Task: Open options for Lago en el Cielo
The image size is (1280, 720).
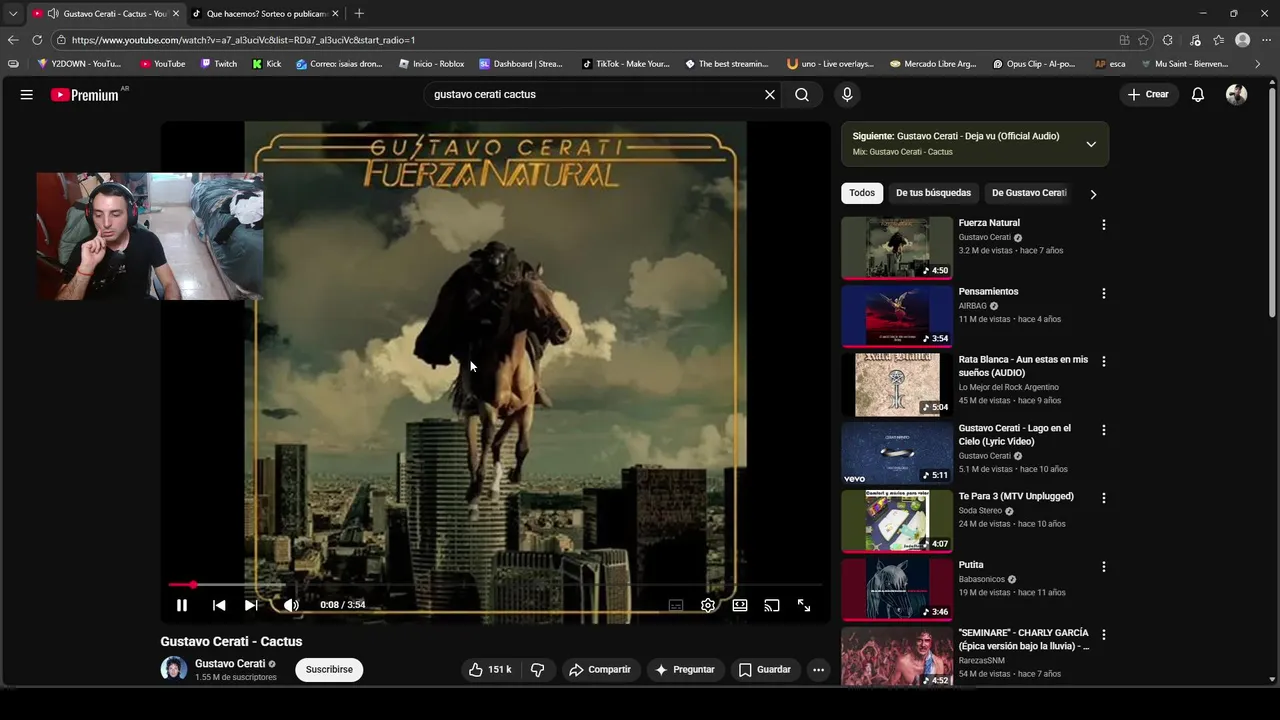Action: (1104, 430)
